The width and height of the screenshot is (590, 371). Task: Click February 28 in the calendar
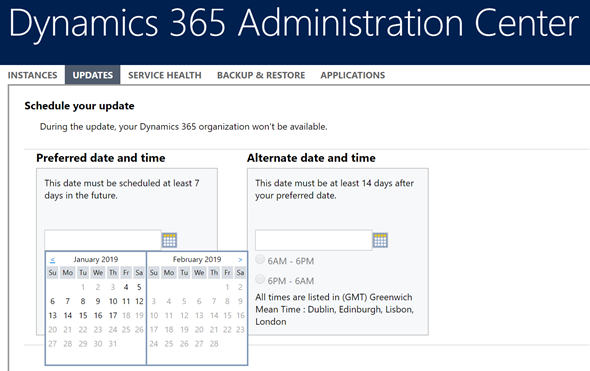tap(214, 344)
